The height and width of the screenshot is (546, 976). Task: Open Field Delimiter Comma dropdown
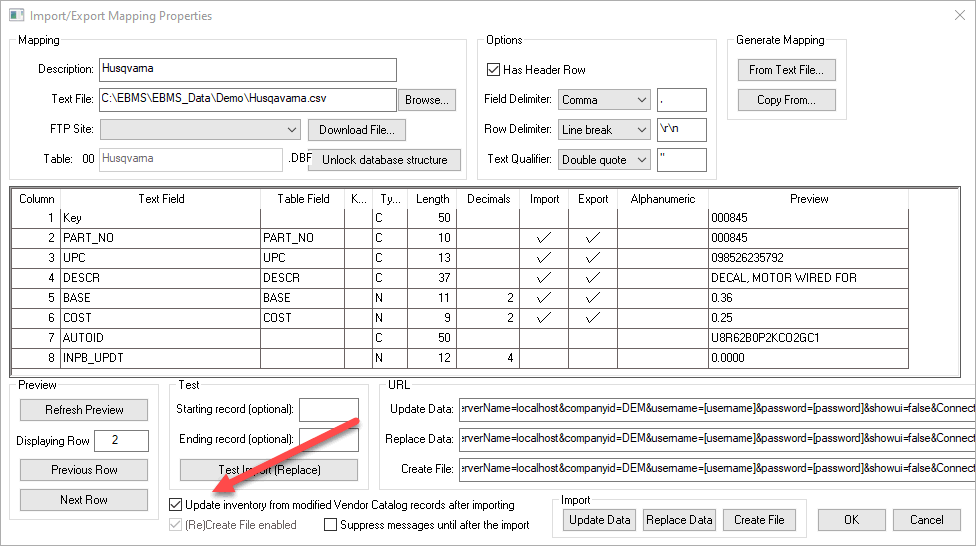(604, 100)
